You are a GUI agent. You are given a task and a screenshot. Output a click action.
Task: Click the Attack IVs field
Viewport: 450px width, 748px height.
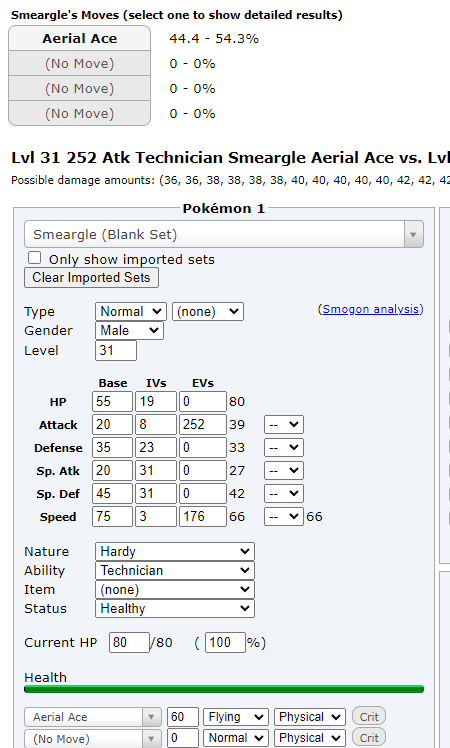[156, 425]
